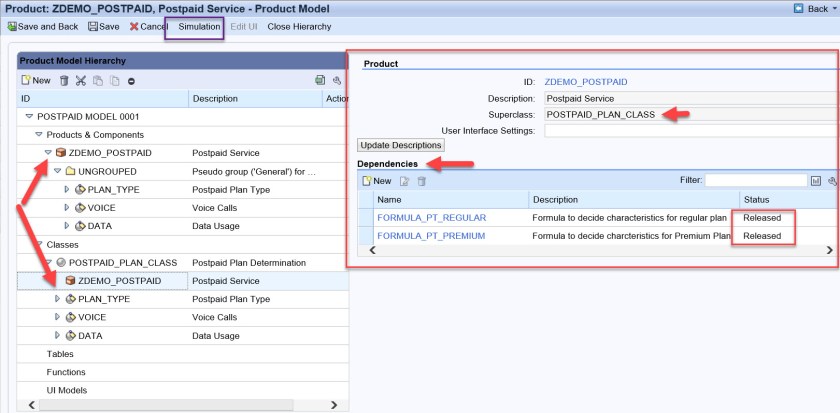This screenshot has height=413, width=840.
Task: Click the edit icon in Dependencies toolbar
Action: [405, 181]
